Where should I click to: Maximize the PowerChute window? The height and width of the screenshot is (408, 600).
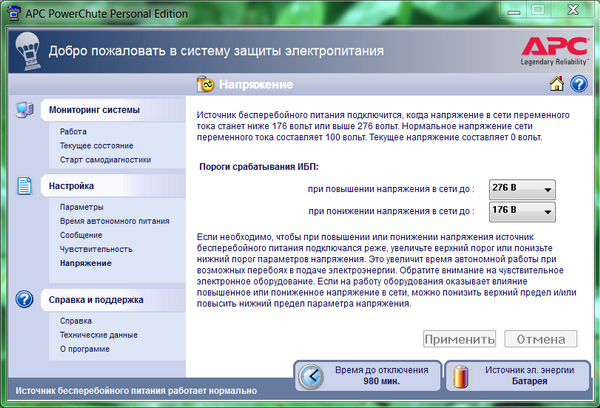point(538,10)
